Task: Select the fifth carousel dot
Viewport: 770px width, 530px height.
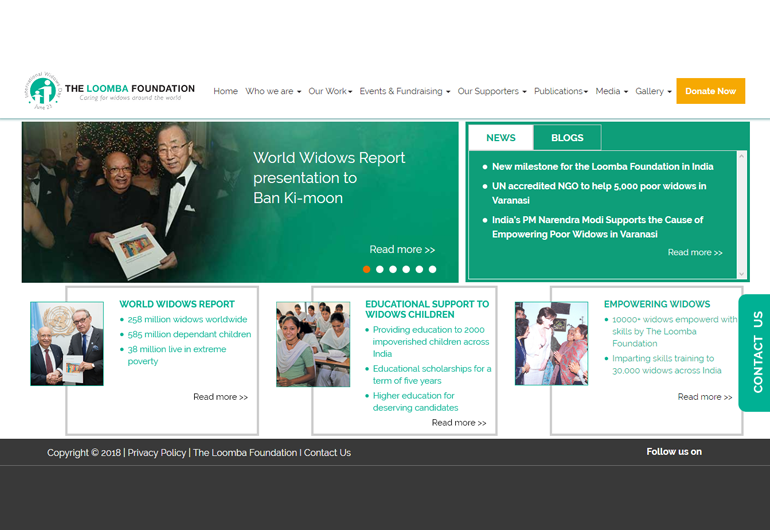Action: point(419,269)
